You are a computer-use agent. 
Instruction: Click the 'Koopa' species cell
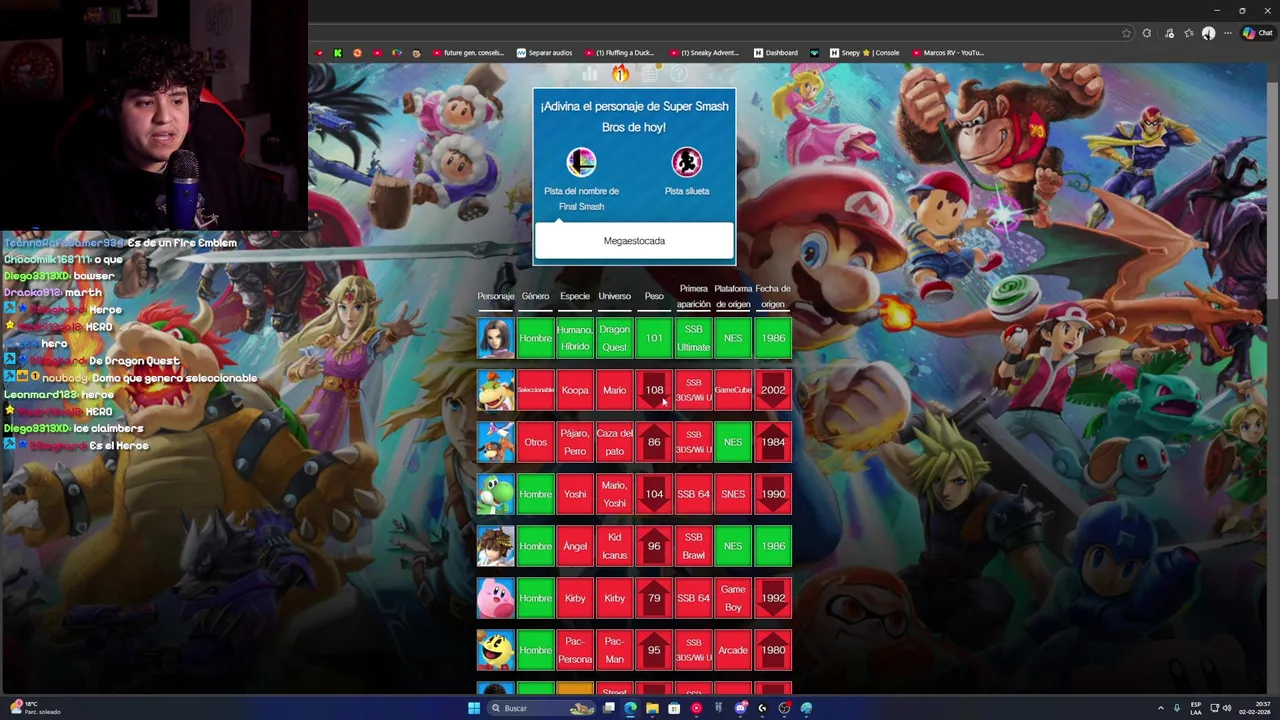click(575, 390)
